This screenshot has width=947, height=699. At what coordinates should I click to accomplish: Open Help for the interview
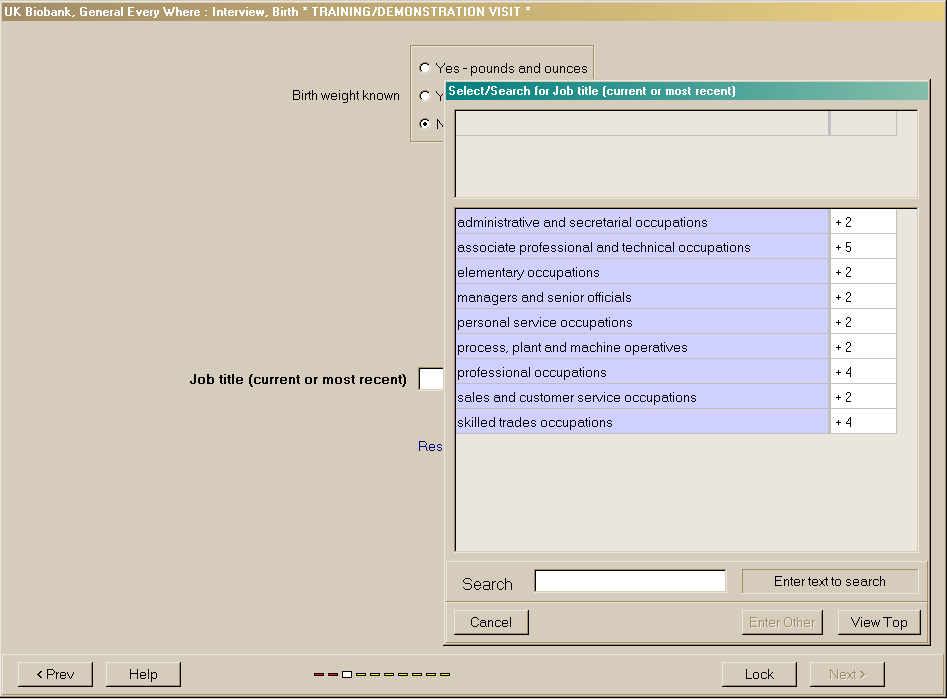[x=143, y=674]
